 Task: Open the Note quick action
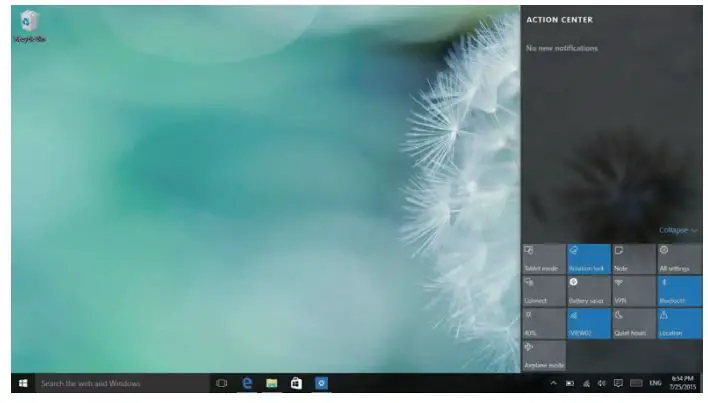tap(634, 259)
